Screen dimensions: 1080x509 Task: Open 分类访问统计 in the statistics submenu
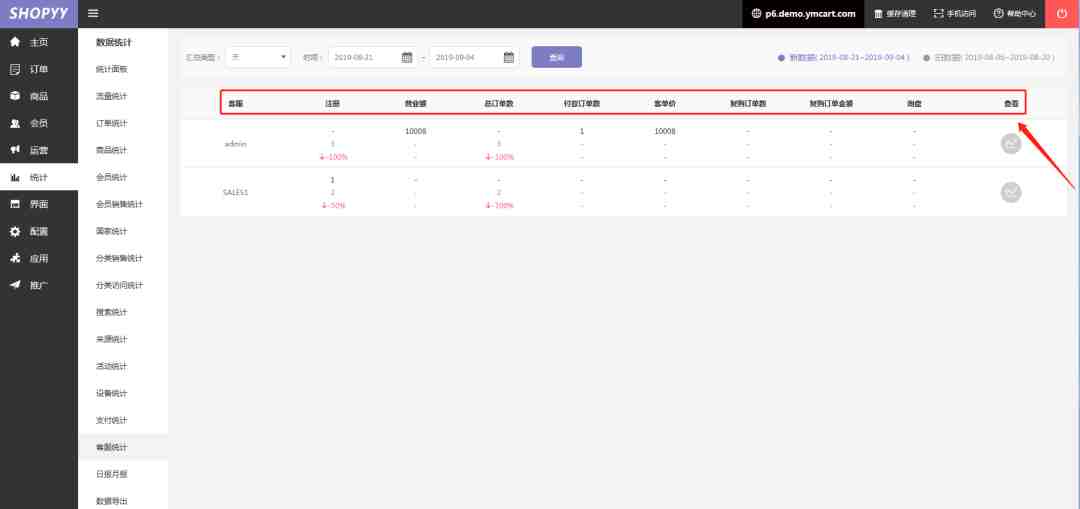point(119,285)
